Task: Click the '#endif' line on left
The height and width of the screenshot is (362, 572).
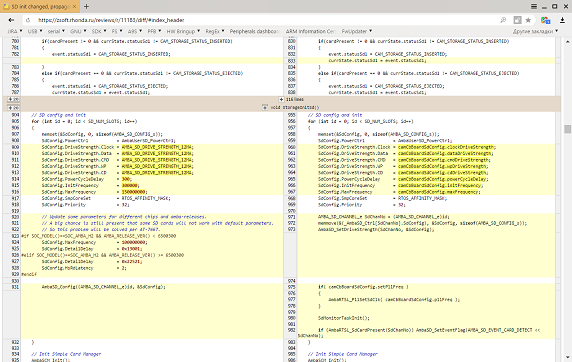Action: pos(29,274)
